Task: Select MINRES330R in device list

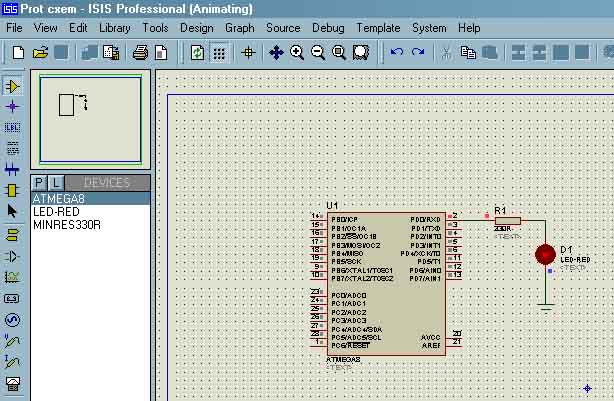Action: point(90,225)
